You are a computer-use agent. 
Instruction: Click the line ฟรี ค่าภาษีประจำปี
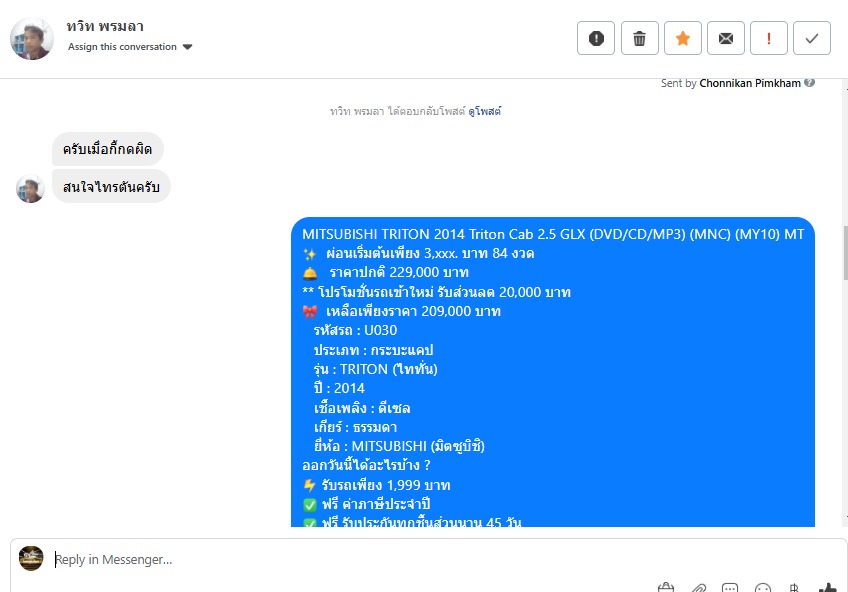[x=367, y=504]
